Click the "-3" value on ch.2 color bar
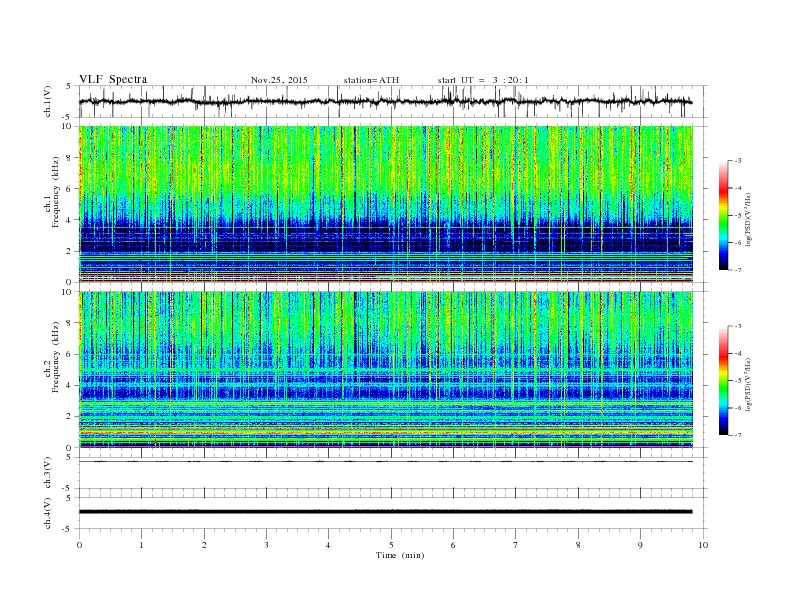This screenshot has height=612, width=792. click(x=738, y=326)
